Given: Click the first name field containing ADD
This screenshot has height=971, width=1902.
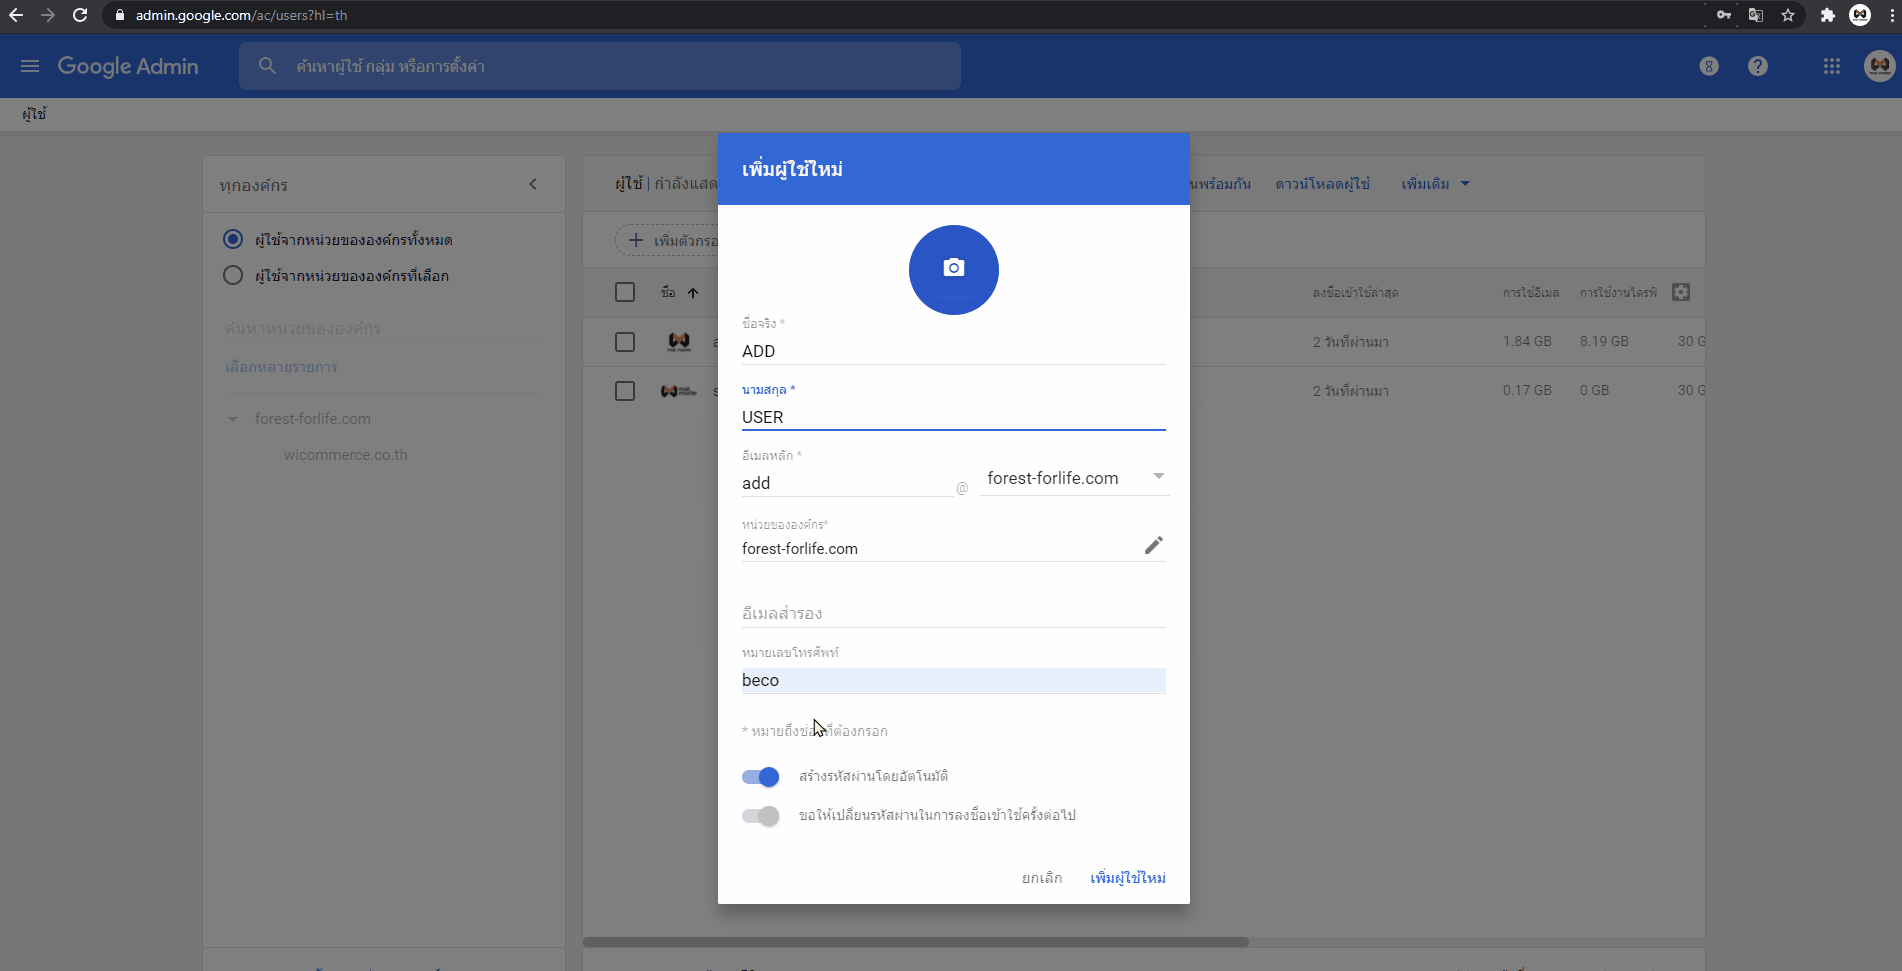Looking at the screenshot, I should click(x=954, y=351).
